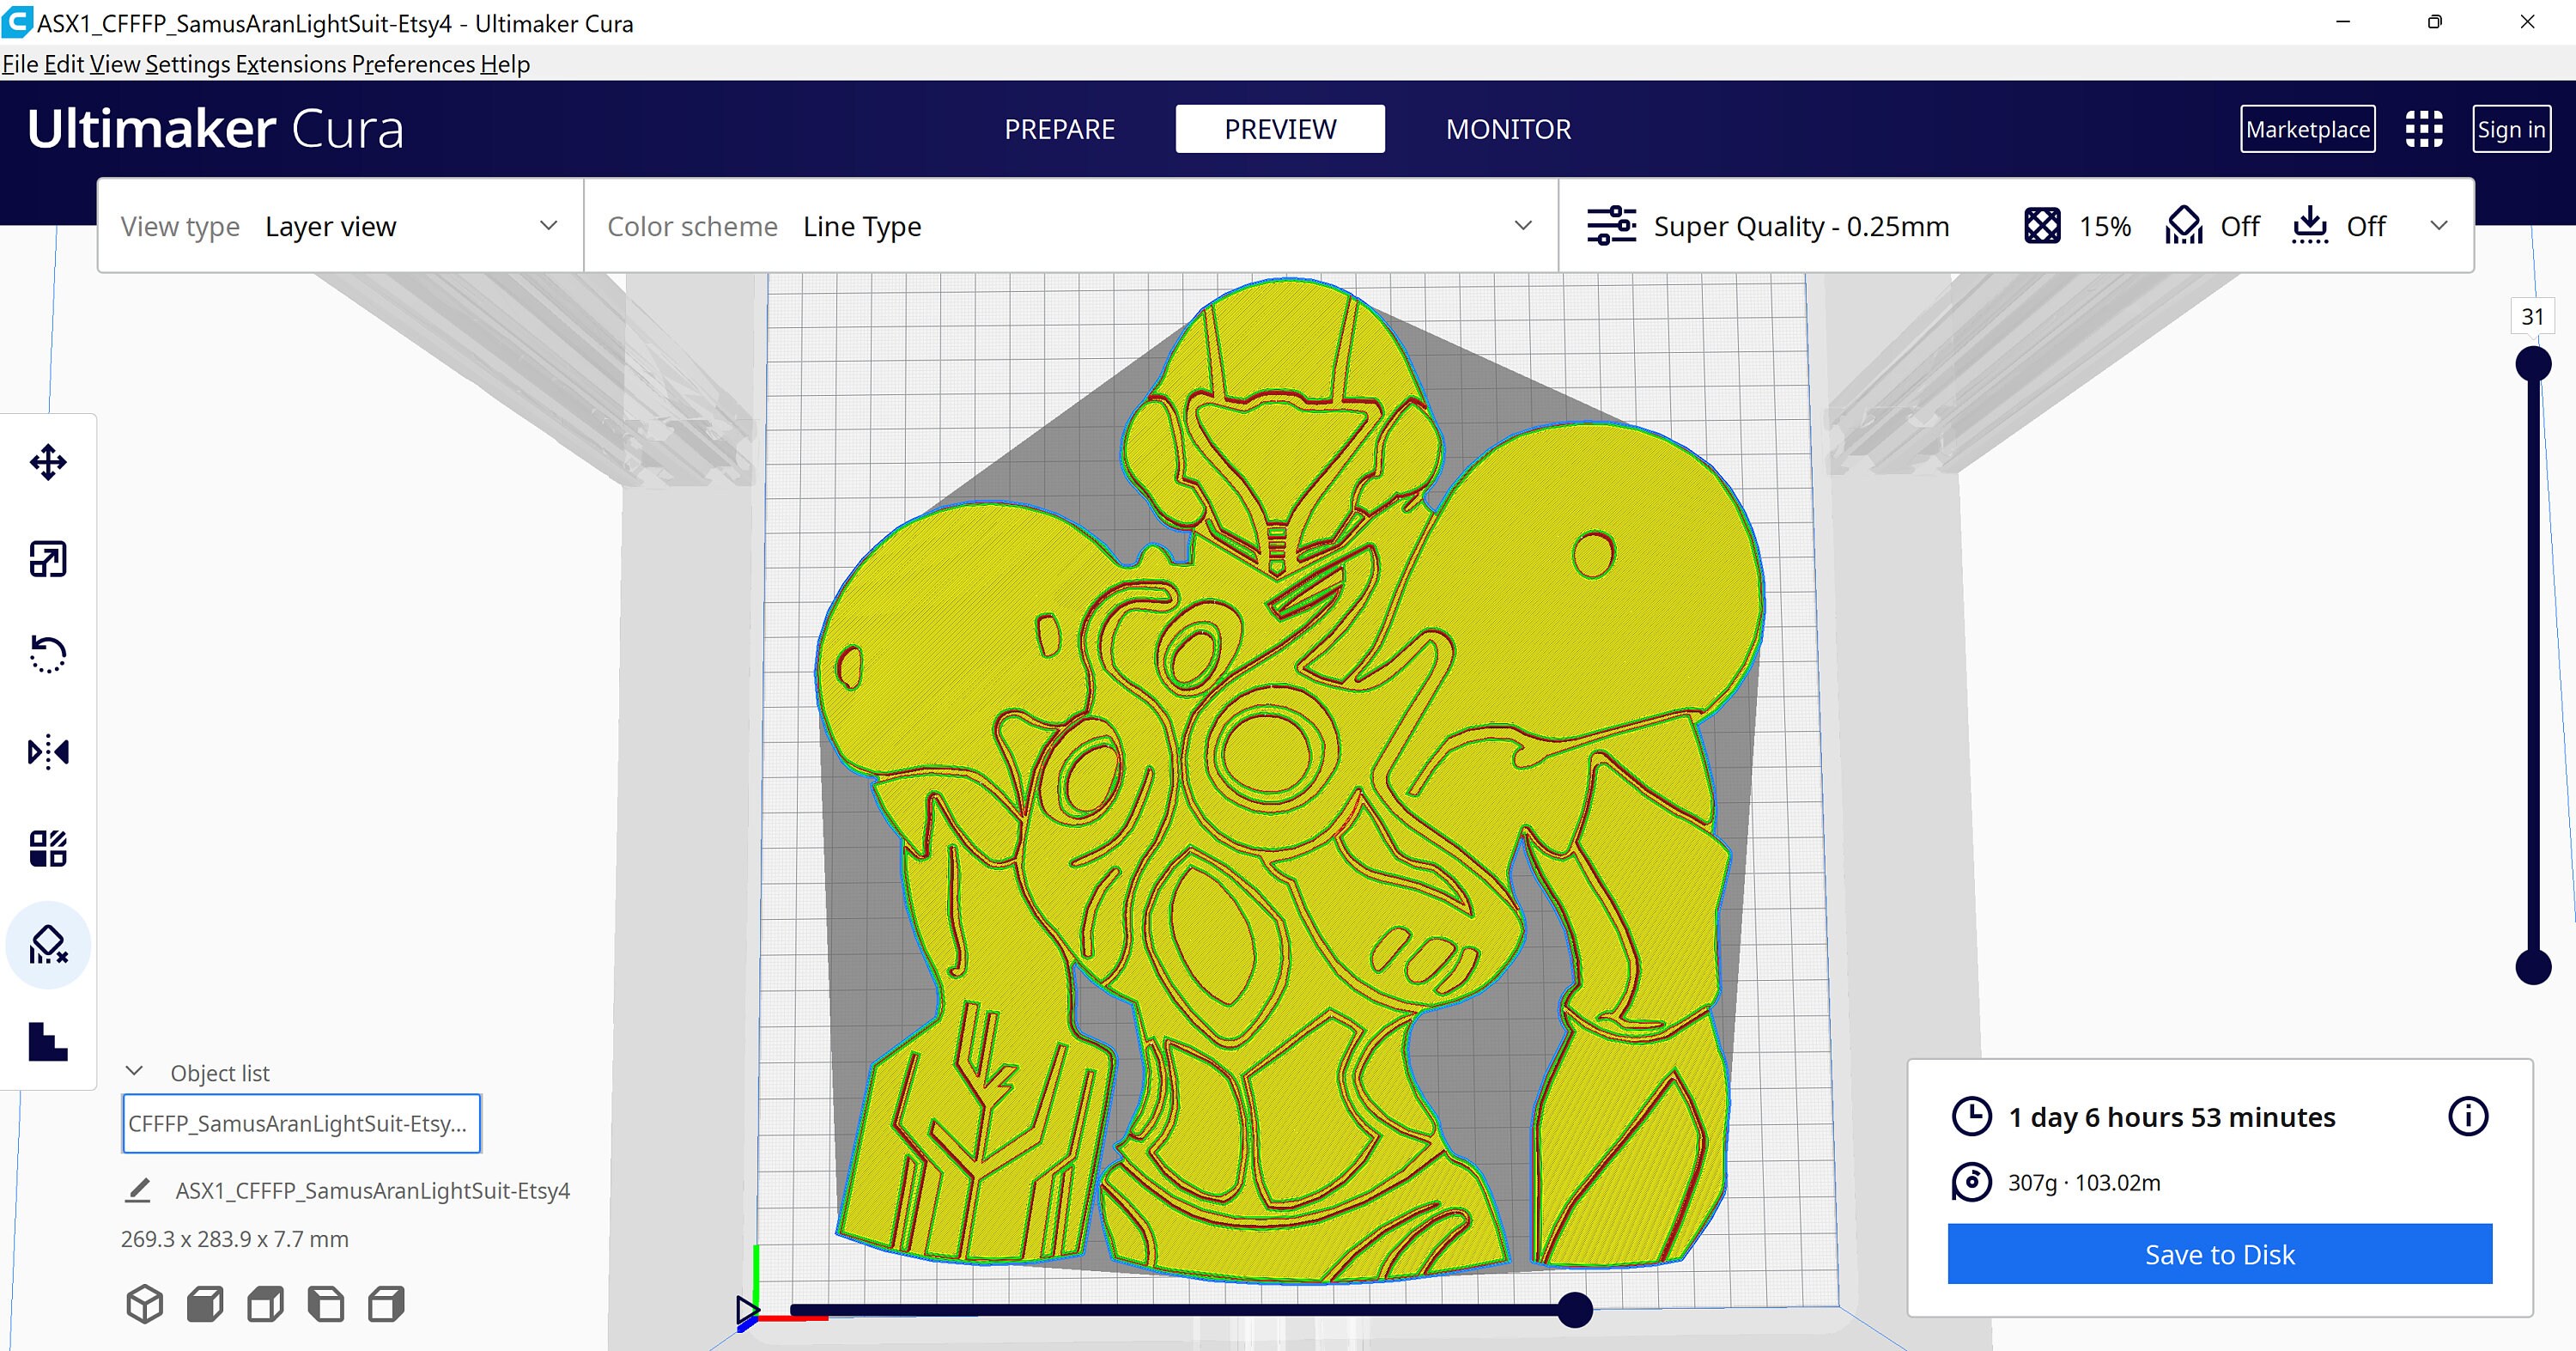
Task: Click the build plate adhesion icon
Action: point(2310,226)
